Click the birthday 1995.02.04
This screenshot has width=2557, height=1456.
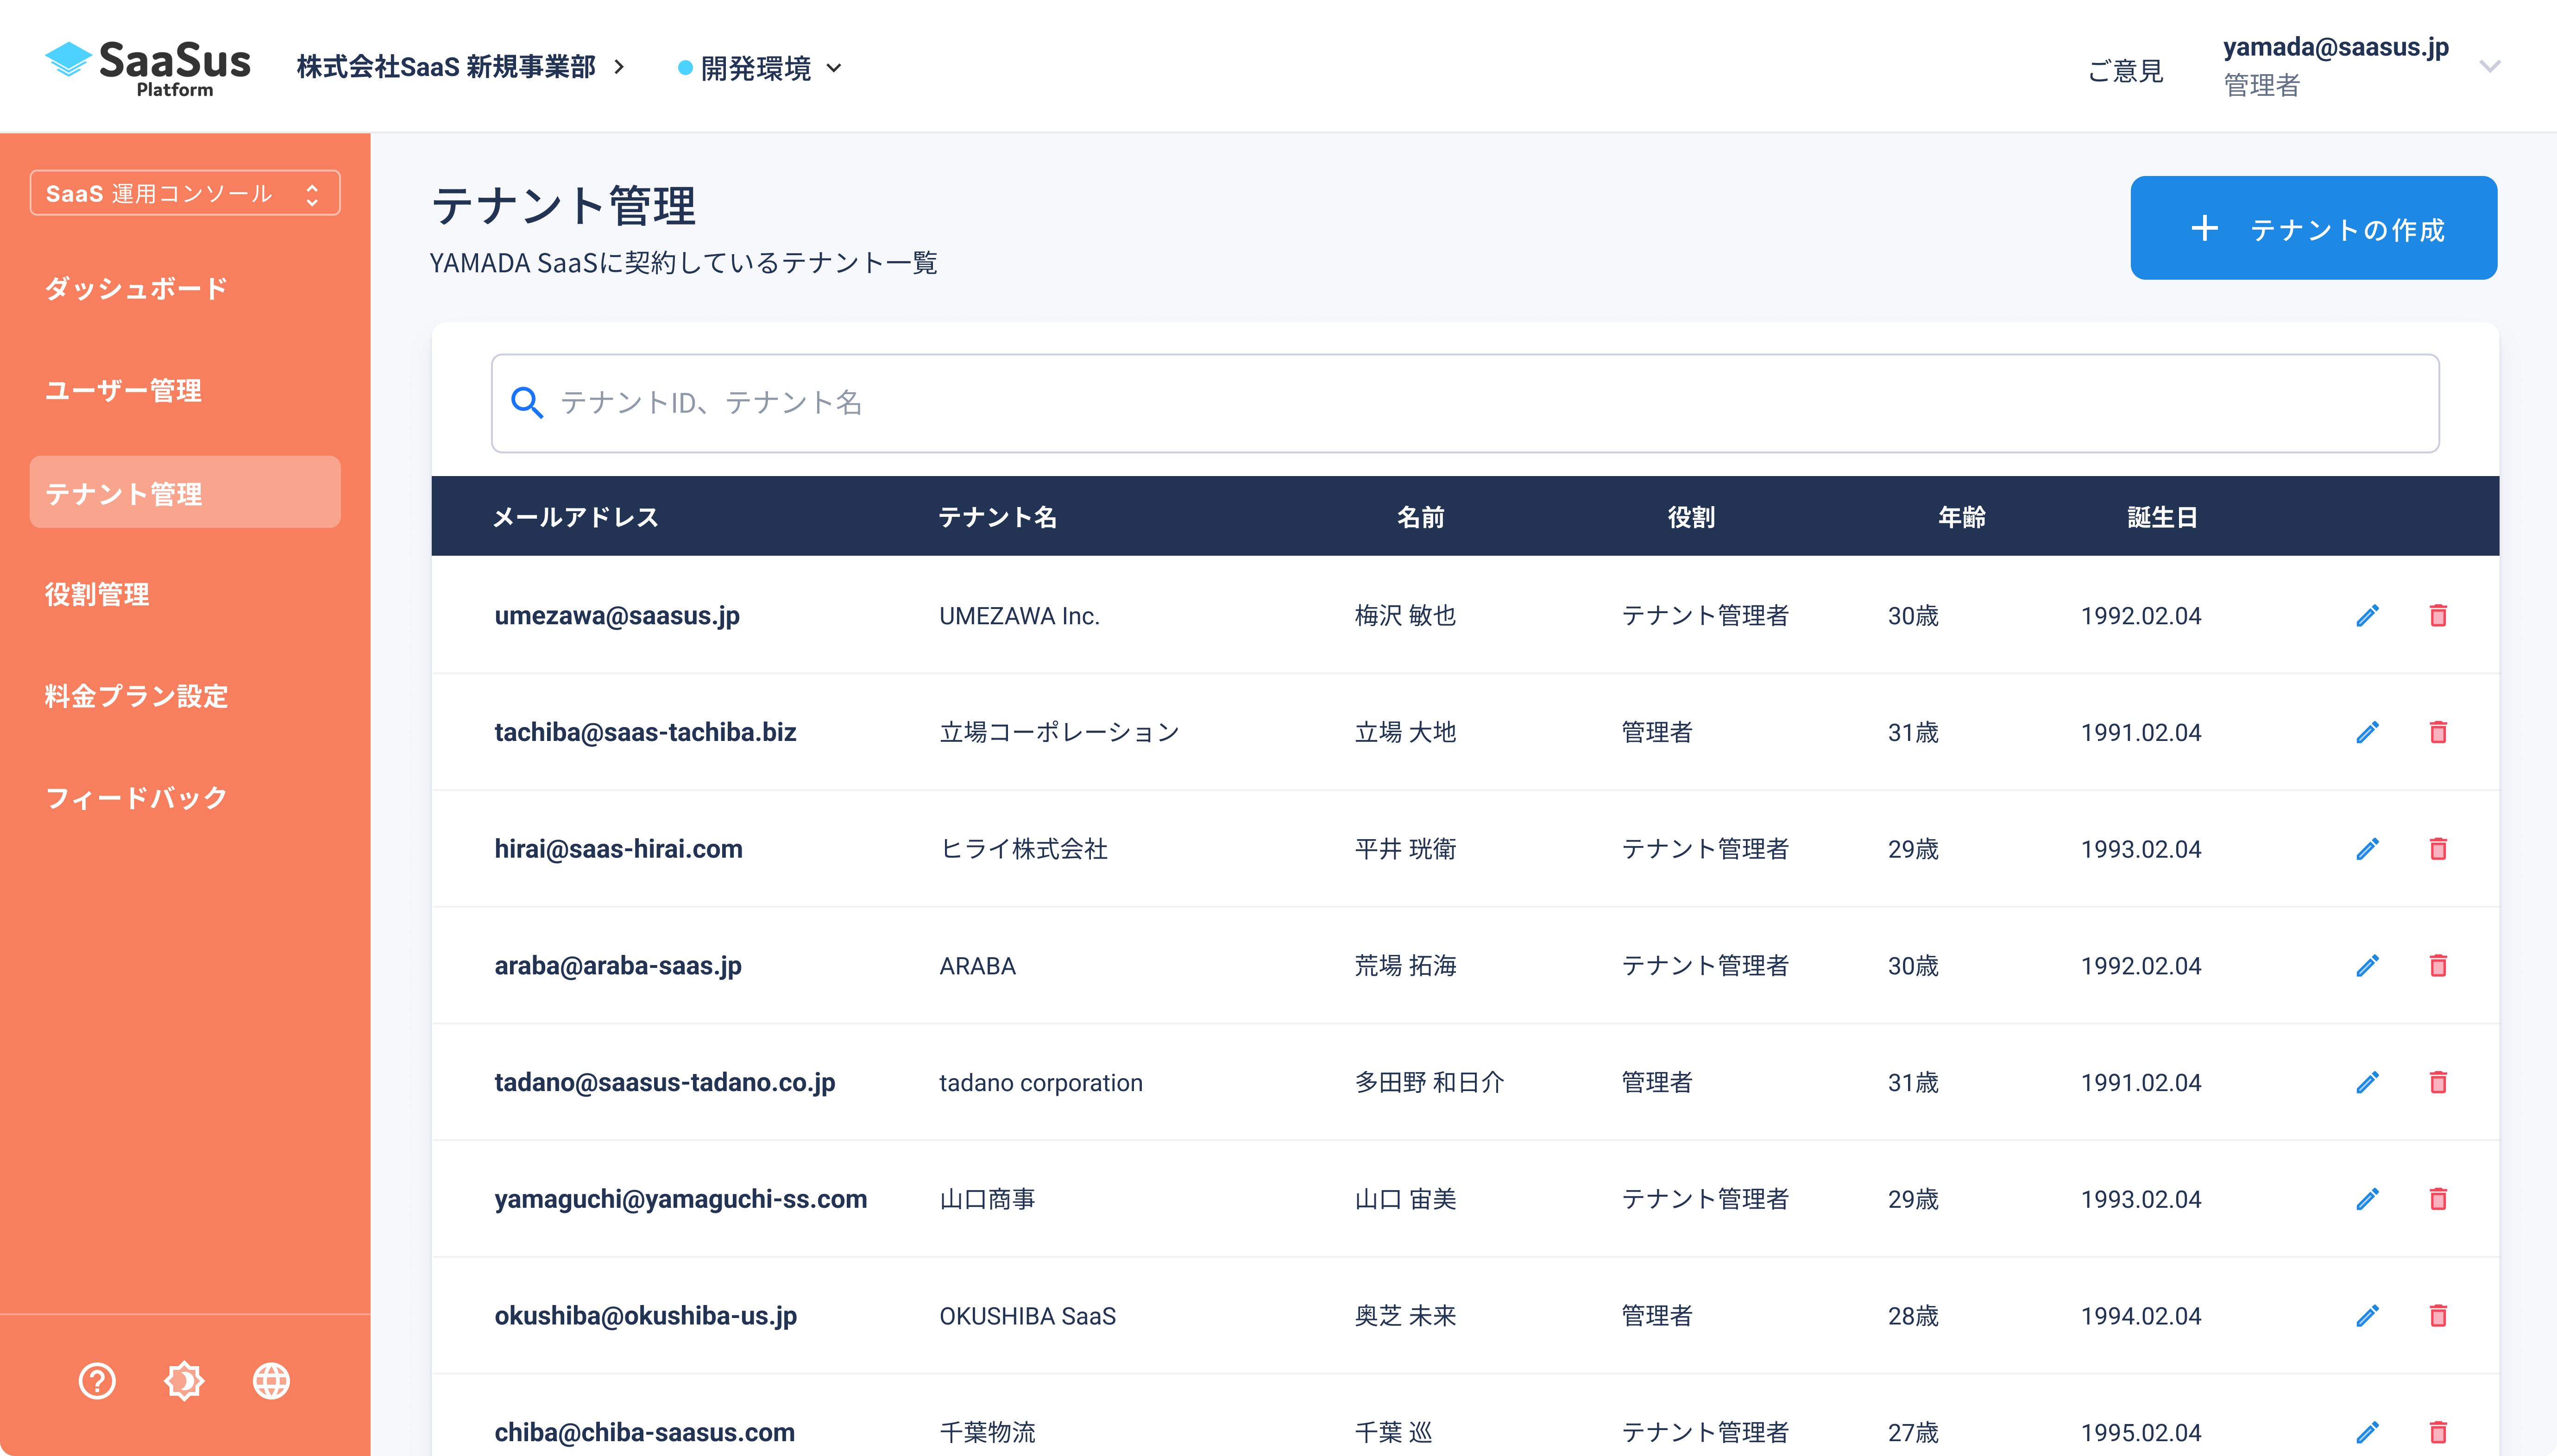(2141, 1432)
